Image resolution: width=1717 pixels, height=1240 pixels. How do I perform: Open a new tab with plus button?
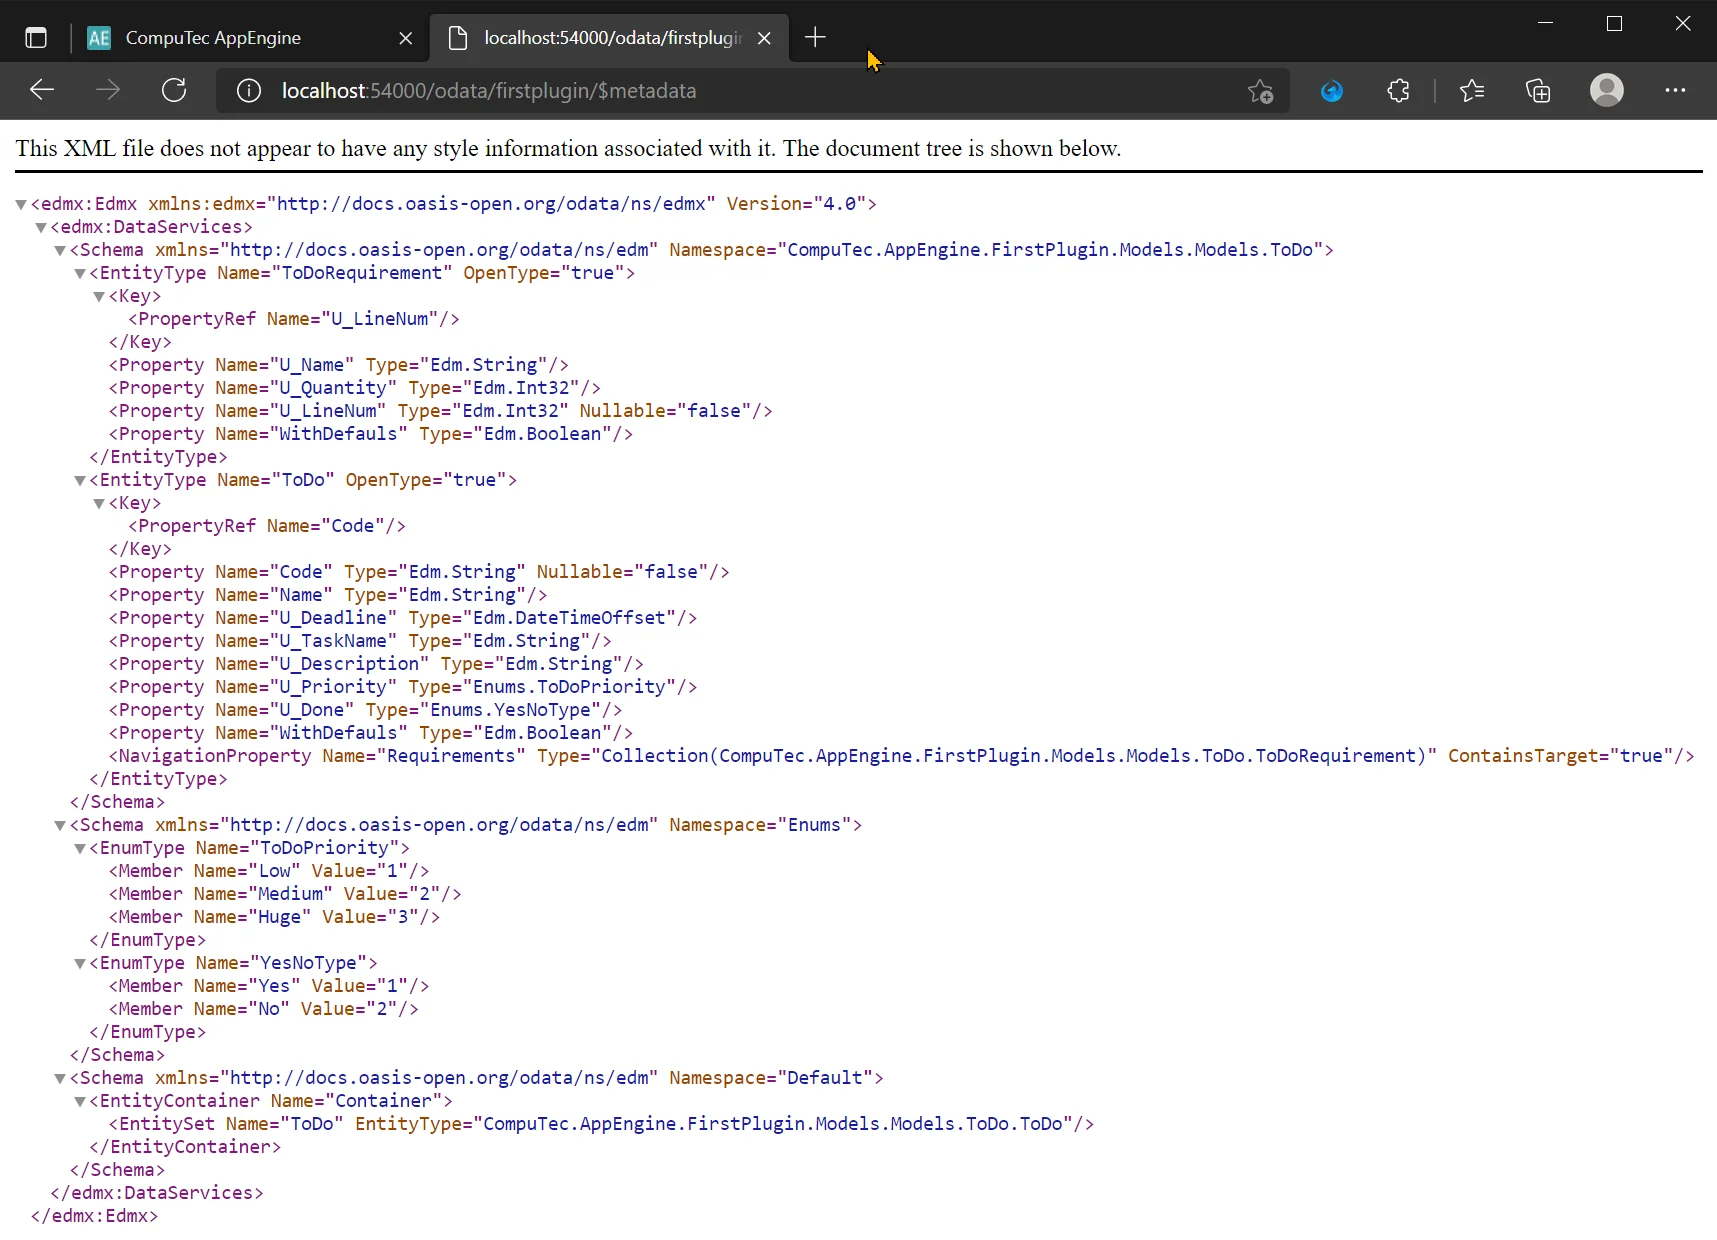point(815,38)
